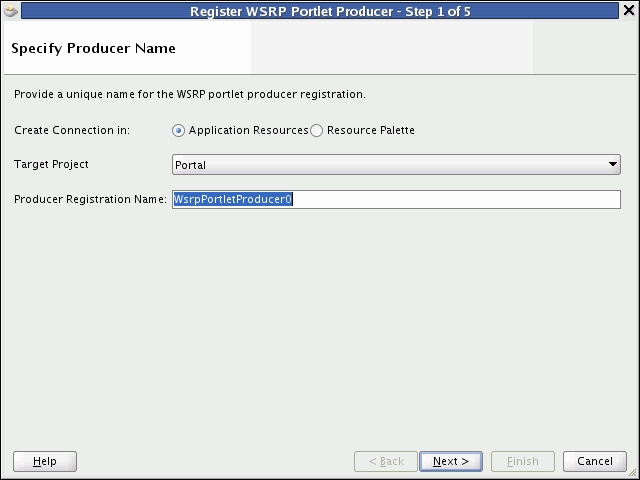Click the unique name instruction text
Viewport: 640px width, 480px height.
[190, 94]
